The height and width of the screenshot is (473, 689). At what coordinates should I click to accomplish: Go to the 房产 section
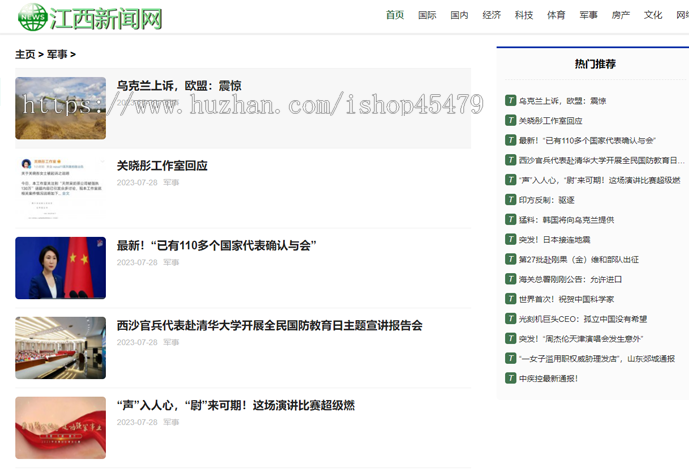(x=620, y=15)
